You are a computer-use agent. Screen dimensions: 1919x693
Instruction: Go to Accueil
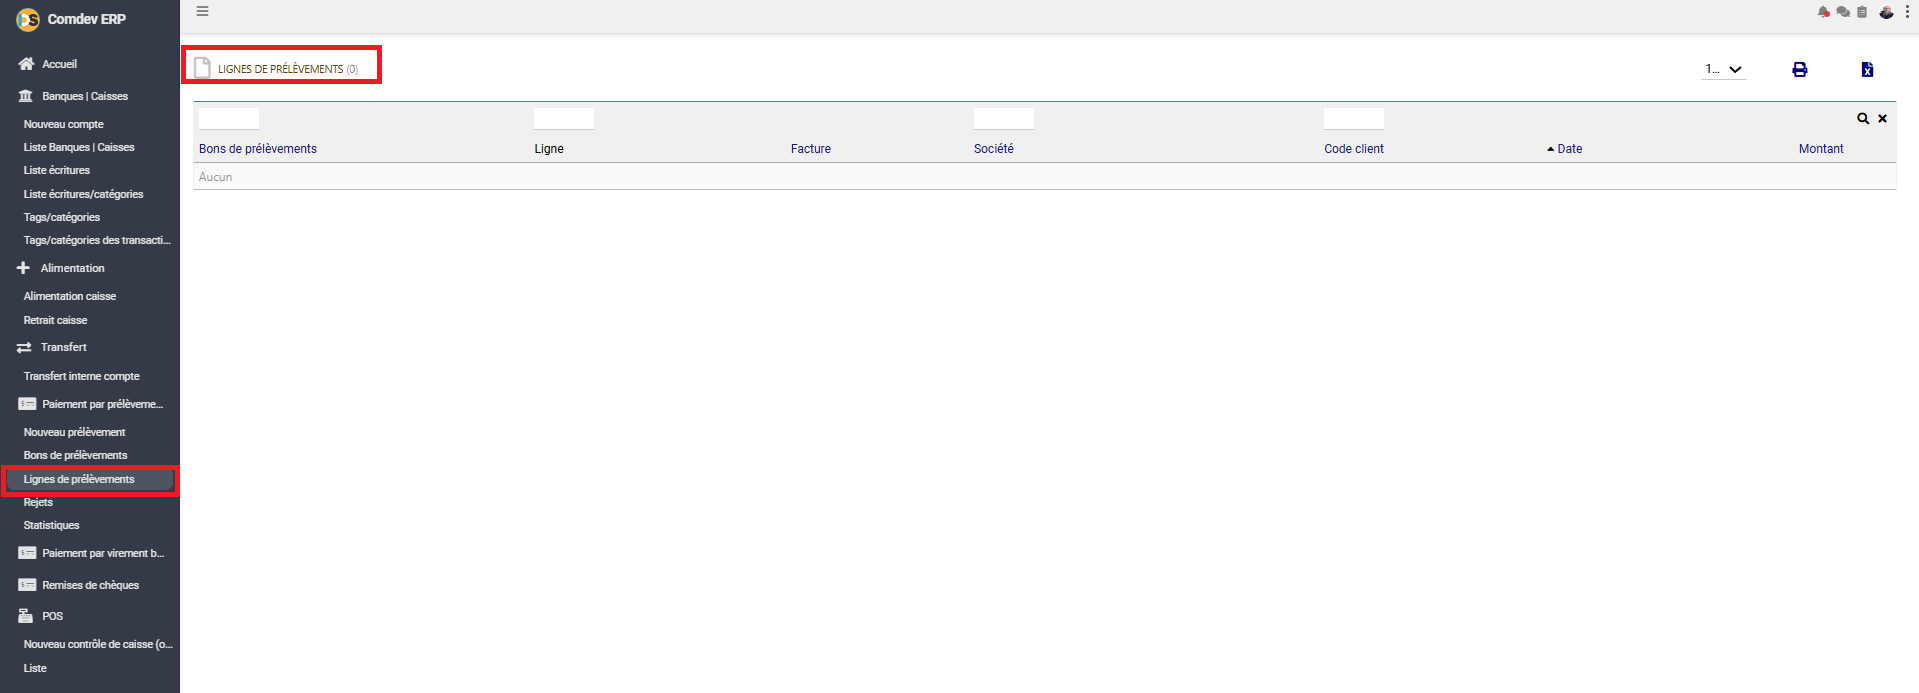pyautogui.click(x=59, y=64)
